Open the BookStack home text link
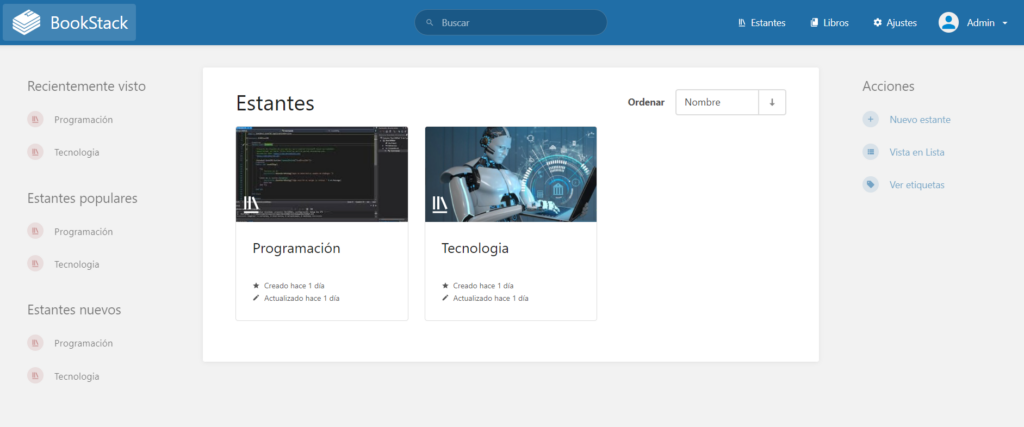This screenshot has width=1024, height=427. (x=89, y=23)
